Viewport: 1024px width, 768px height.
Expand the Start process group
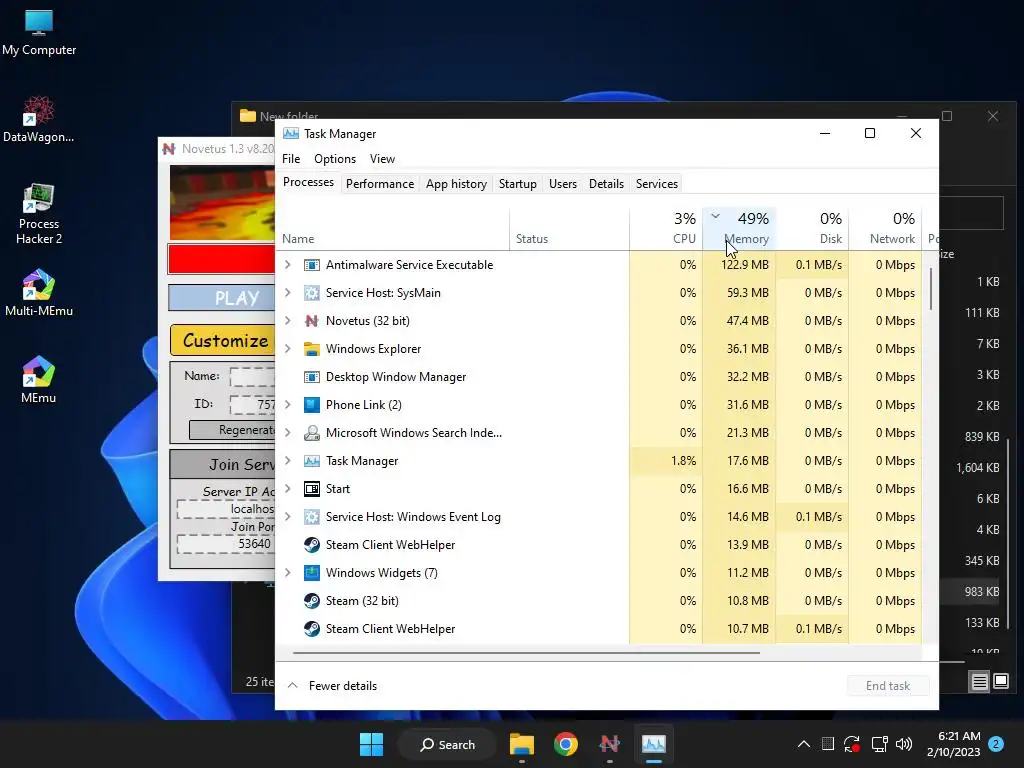pos(288,489)
